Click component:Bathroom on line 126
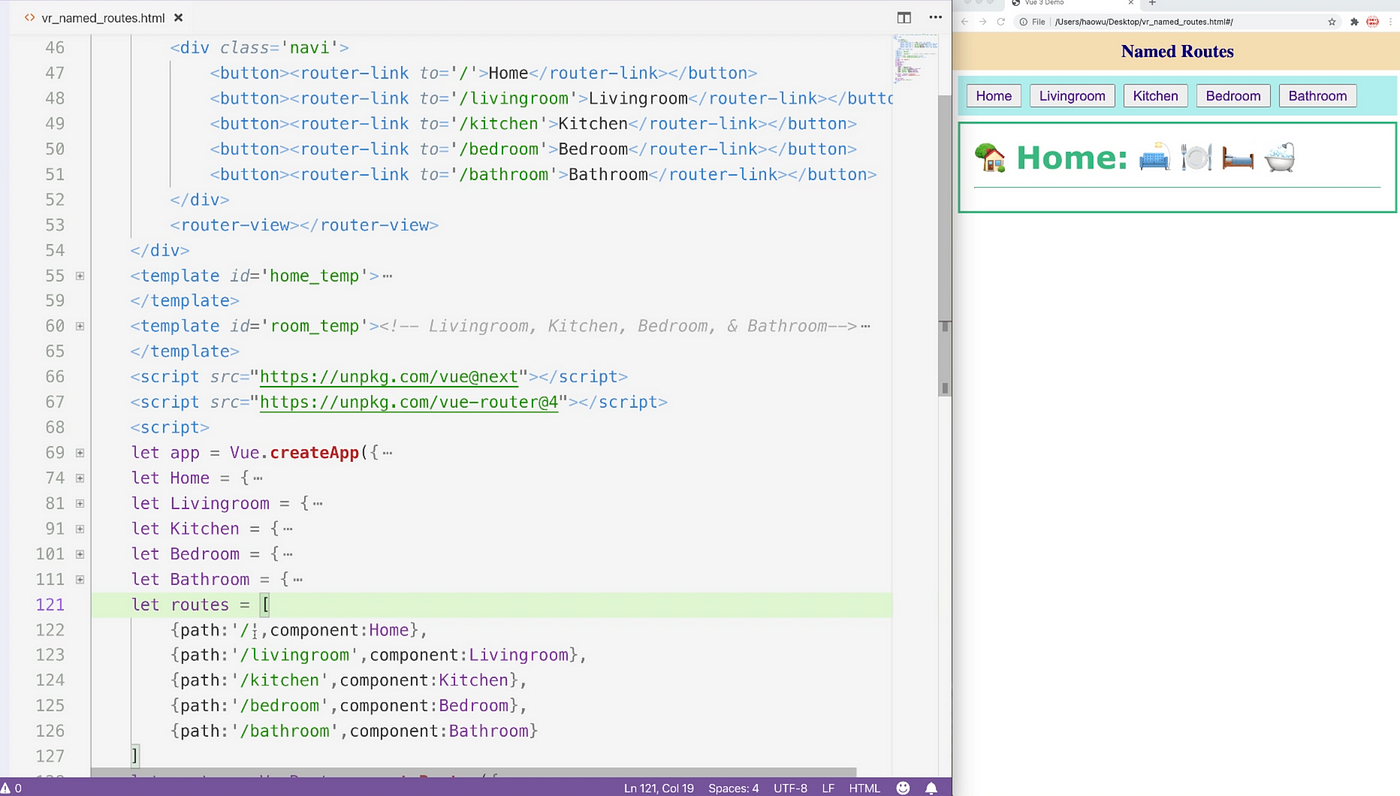 click(x=439, y=731)
